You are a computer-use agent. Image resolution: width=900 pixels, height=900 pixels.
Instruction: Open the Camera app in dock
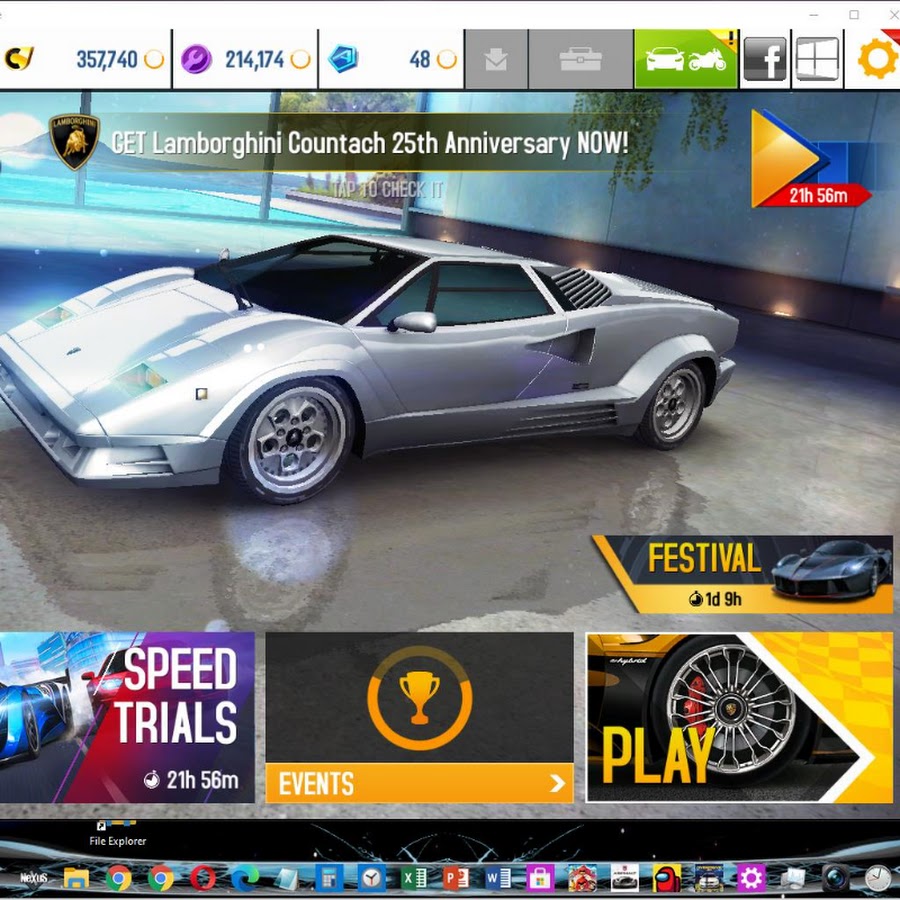(x=835, y=879)
